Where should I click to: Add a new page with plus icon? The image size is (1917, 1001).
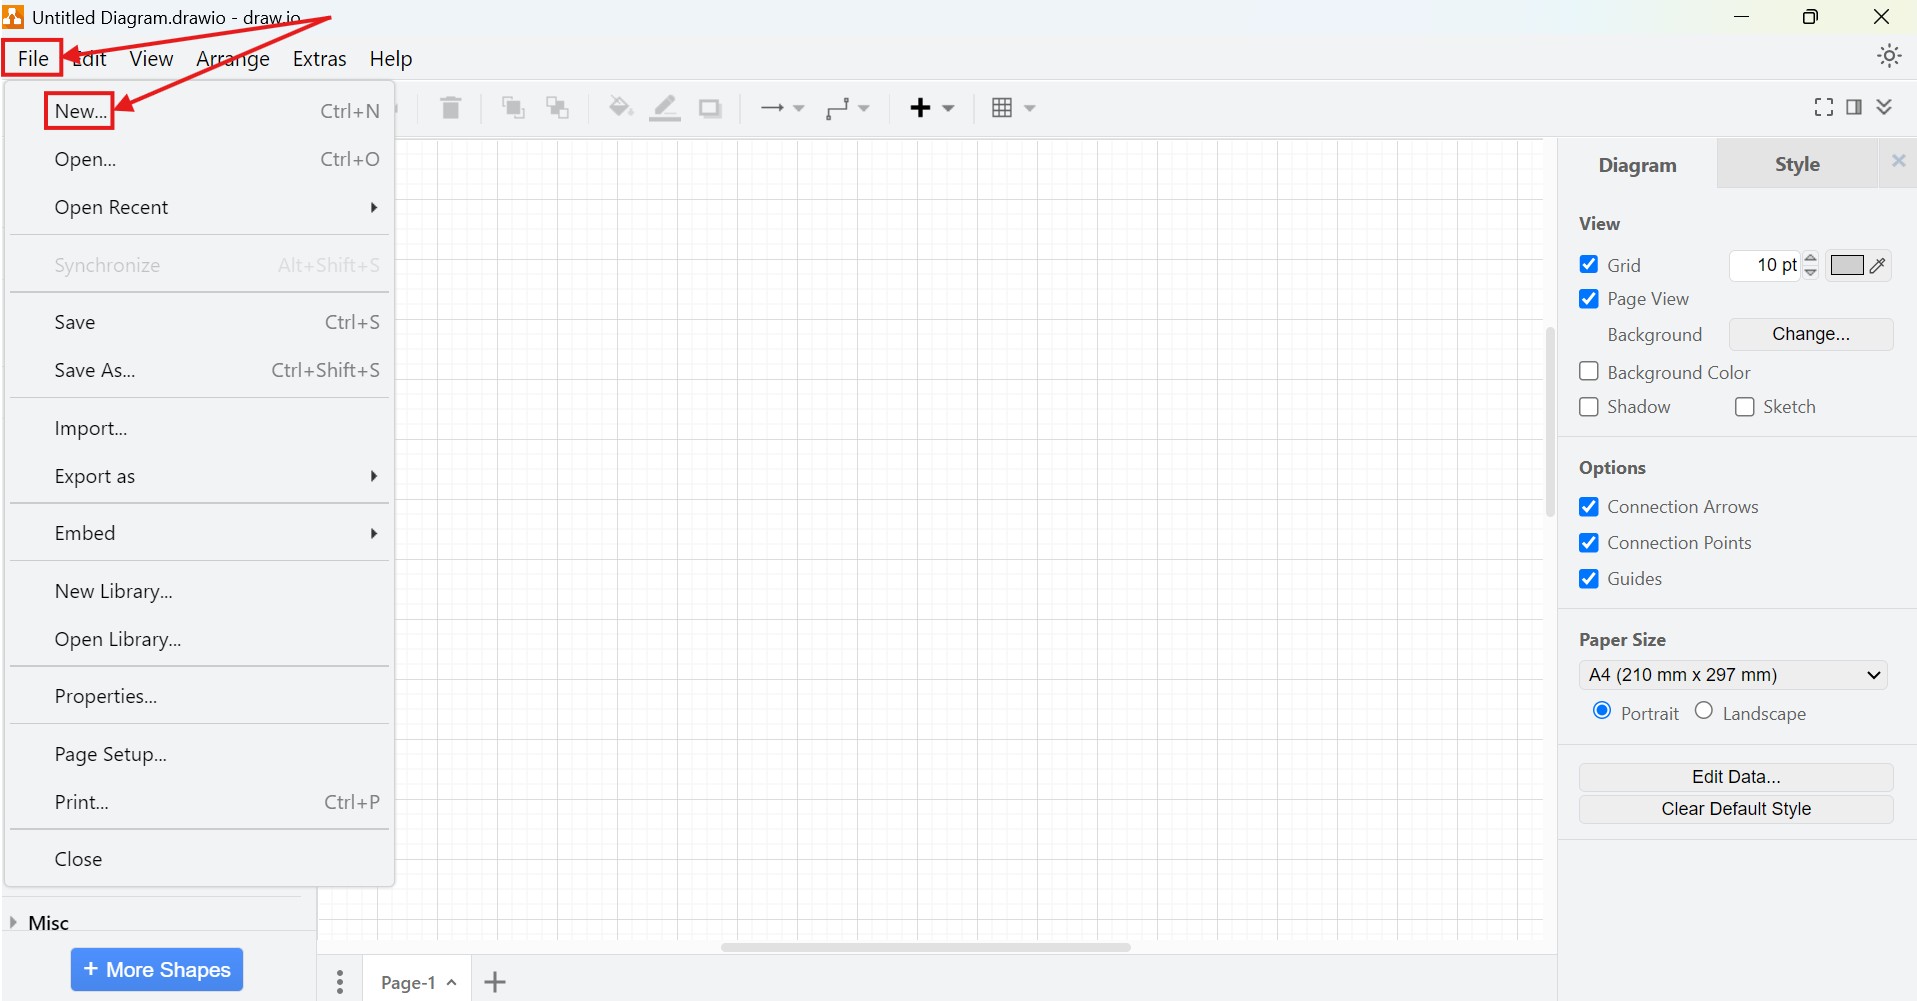click(x=495, y=982)
